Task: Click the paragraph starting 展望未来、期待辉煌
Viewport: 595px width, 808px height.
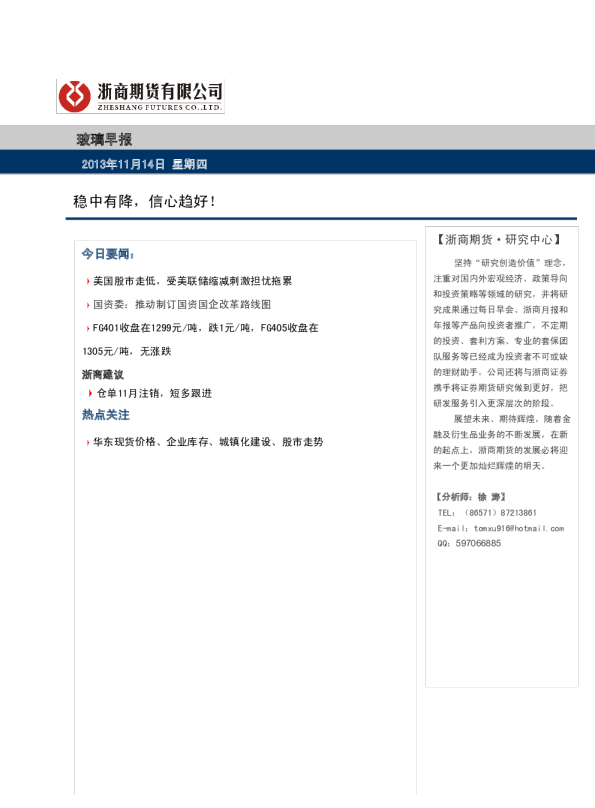Action: click(501, 442)
